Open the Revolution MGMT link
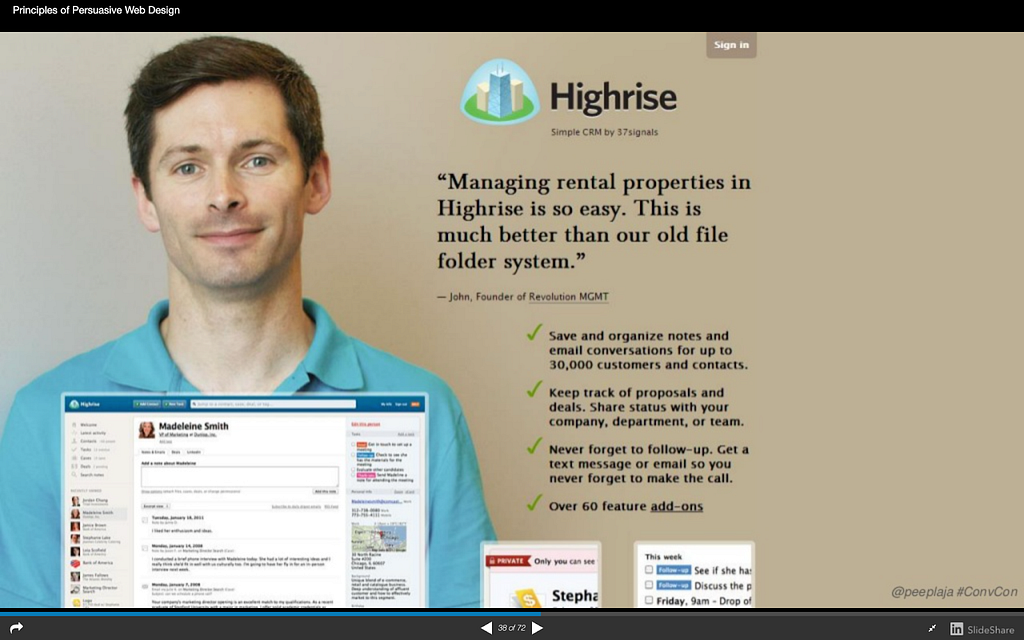The height and width of the screenshot is (640, 1024). click(x=569, y=296)
